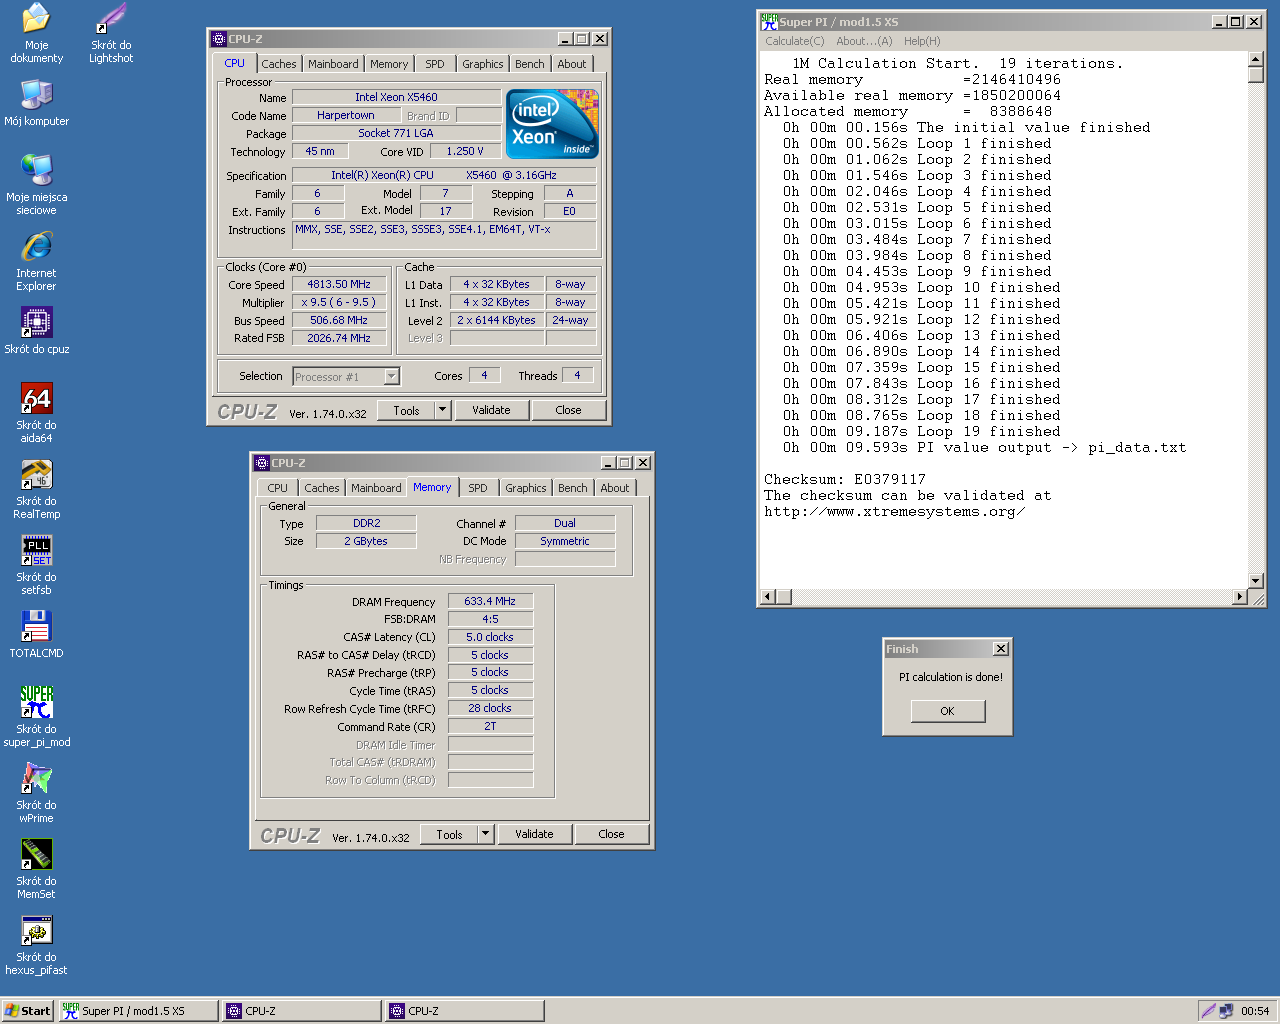1280x1024 pixels.
Task: Click Validate in top CPU-Z window
Action: 491,410
